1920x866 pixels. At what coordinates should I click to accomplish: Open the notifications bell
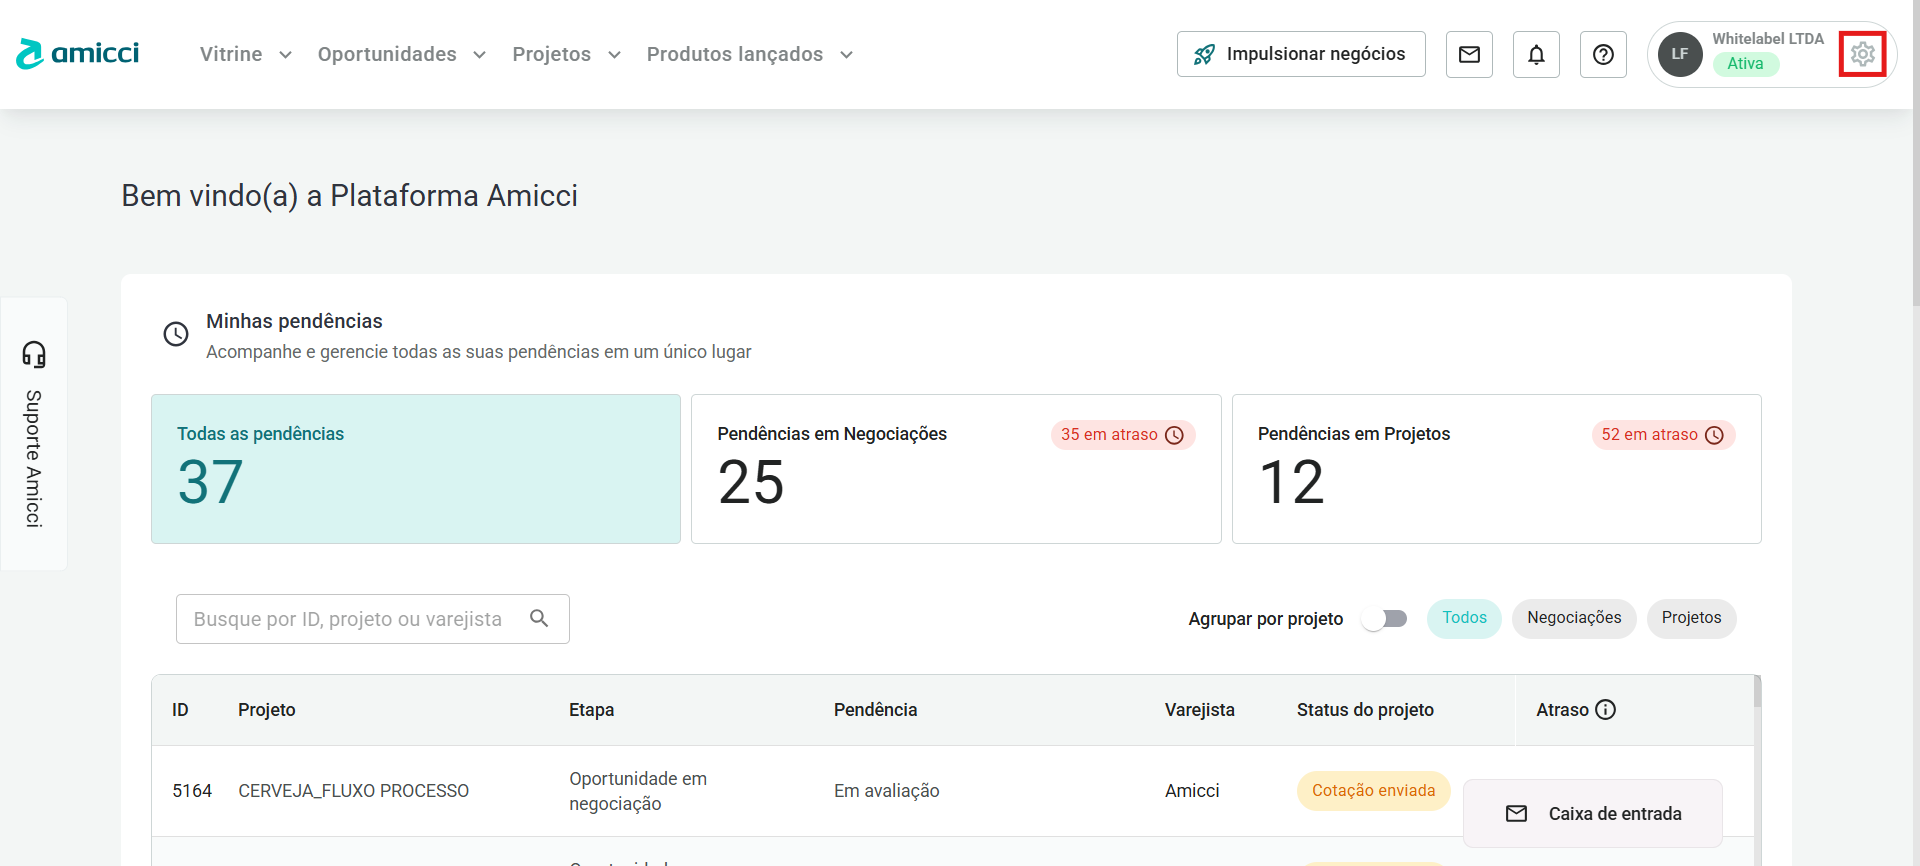pos(1536,54)
